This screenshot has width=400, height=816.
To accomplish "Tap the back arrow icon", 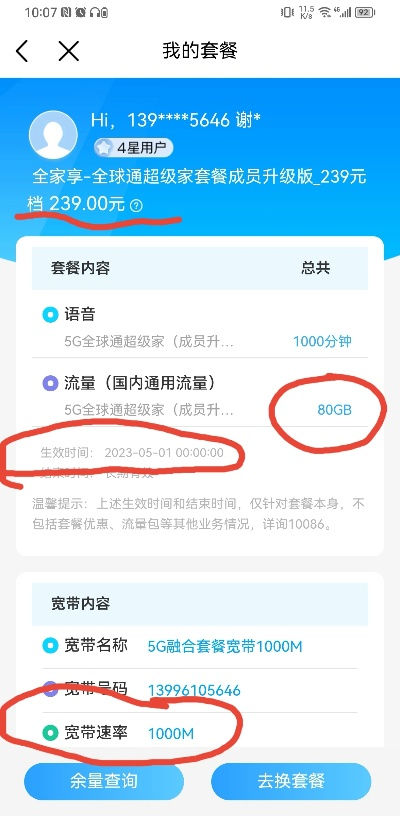I will pos(22,51).
